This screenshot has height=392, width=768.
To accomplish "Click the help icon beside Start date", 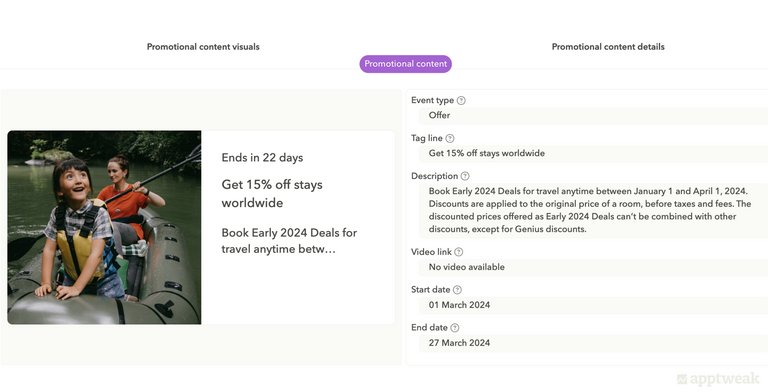I will pos(457,290).
